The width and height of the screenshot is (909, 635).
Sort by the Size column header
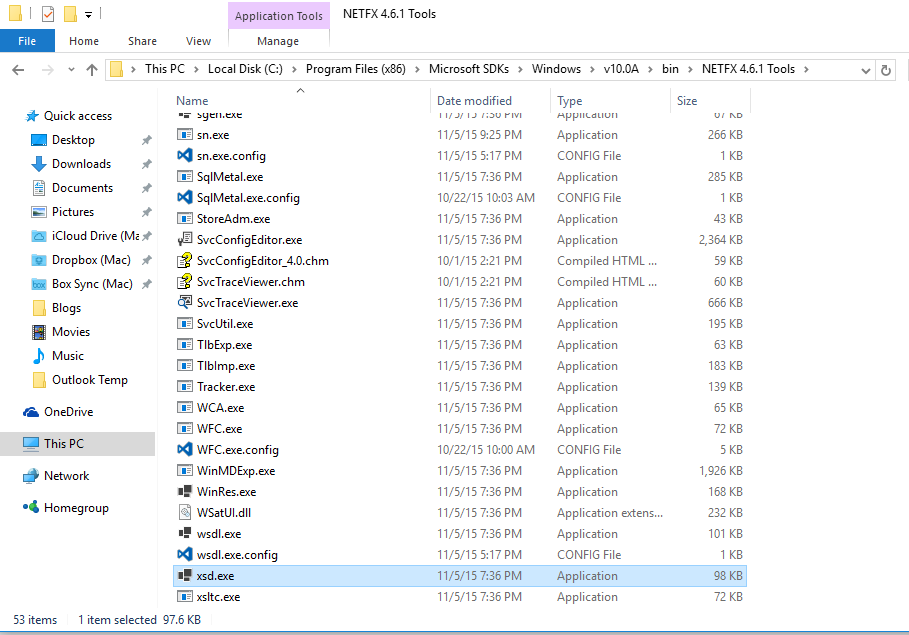point(711,101)
